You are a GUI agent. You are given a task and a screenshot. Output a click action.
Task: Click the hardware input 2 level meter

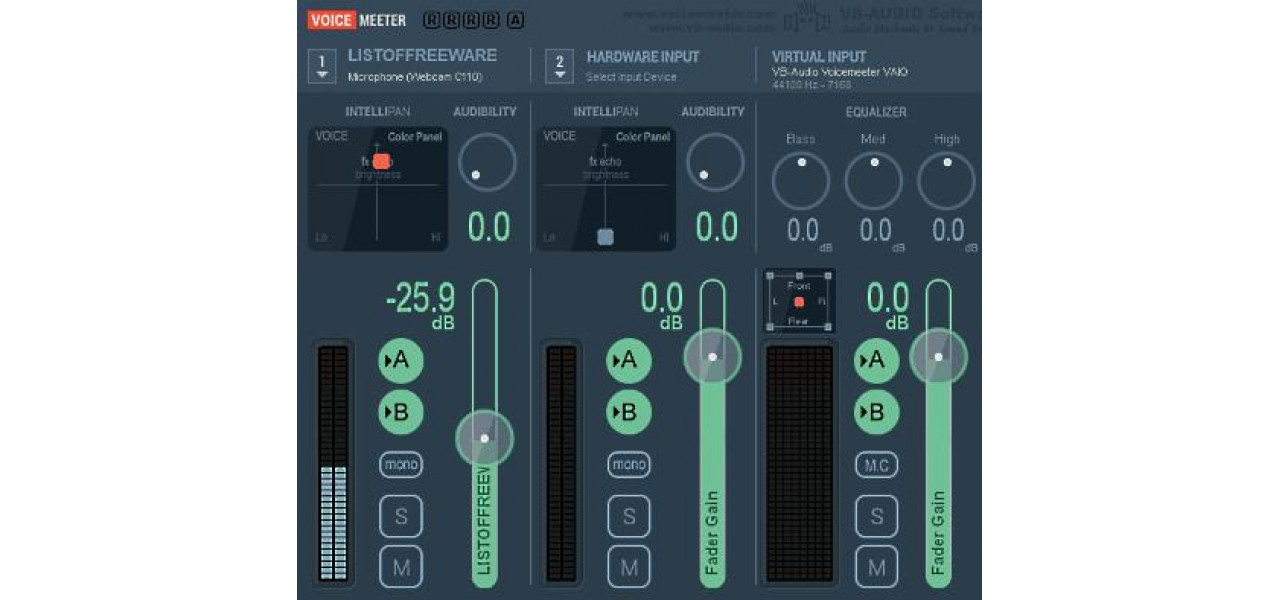click(561, 463)
